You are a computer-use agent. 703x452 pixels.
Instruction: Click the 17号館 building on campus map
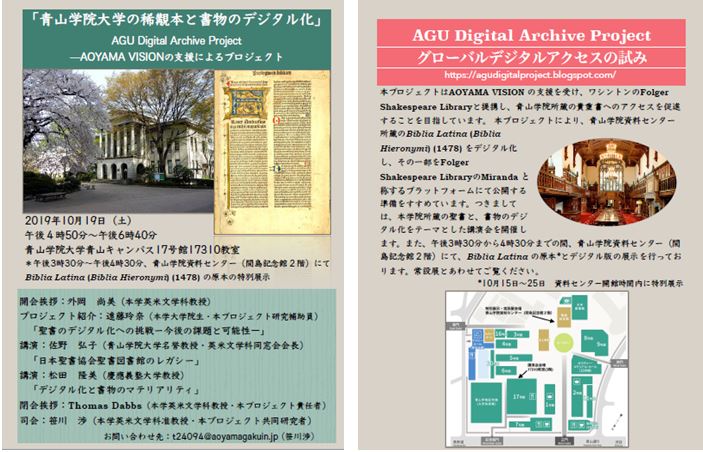coord(521,397)
